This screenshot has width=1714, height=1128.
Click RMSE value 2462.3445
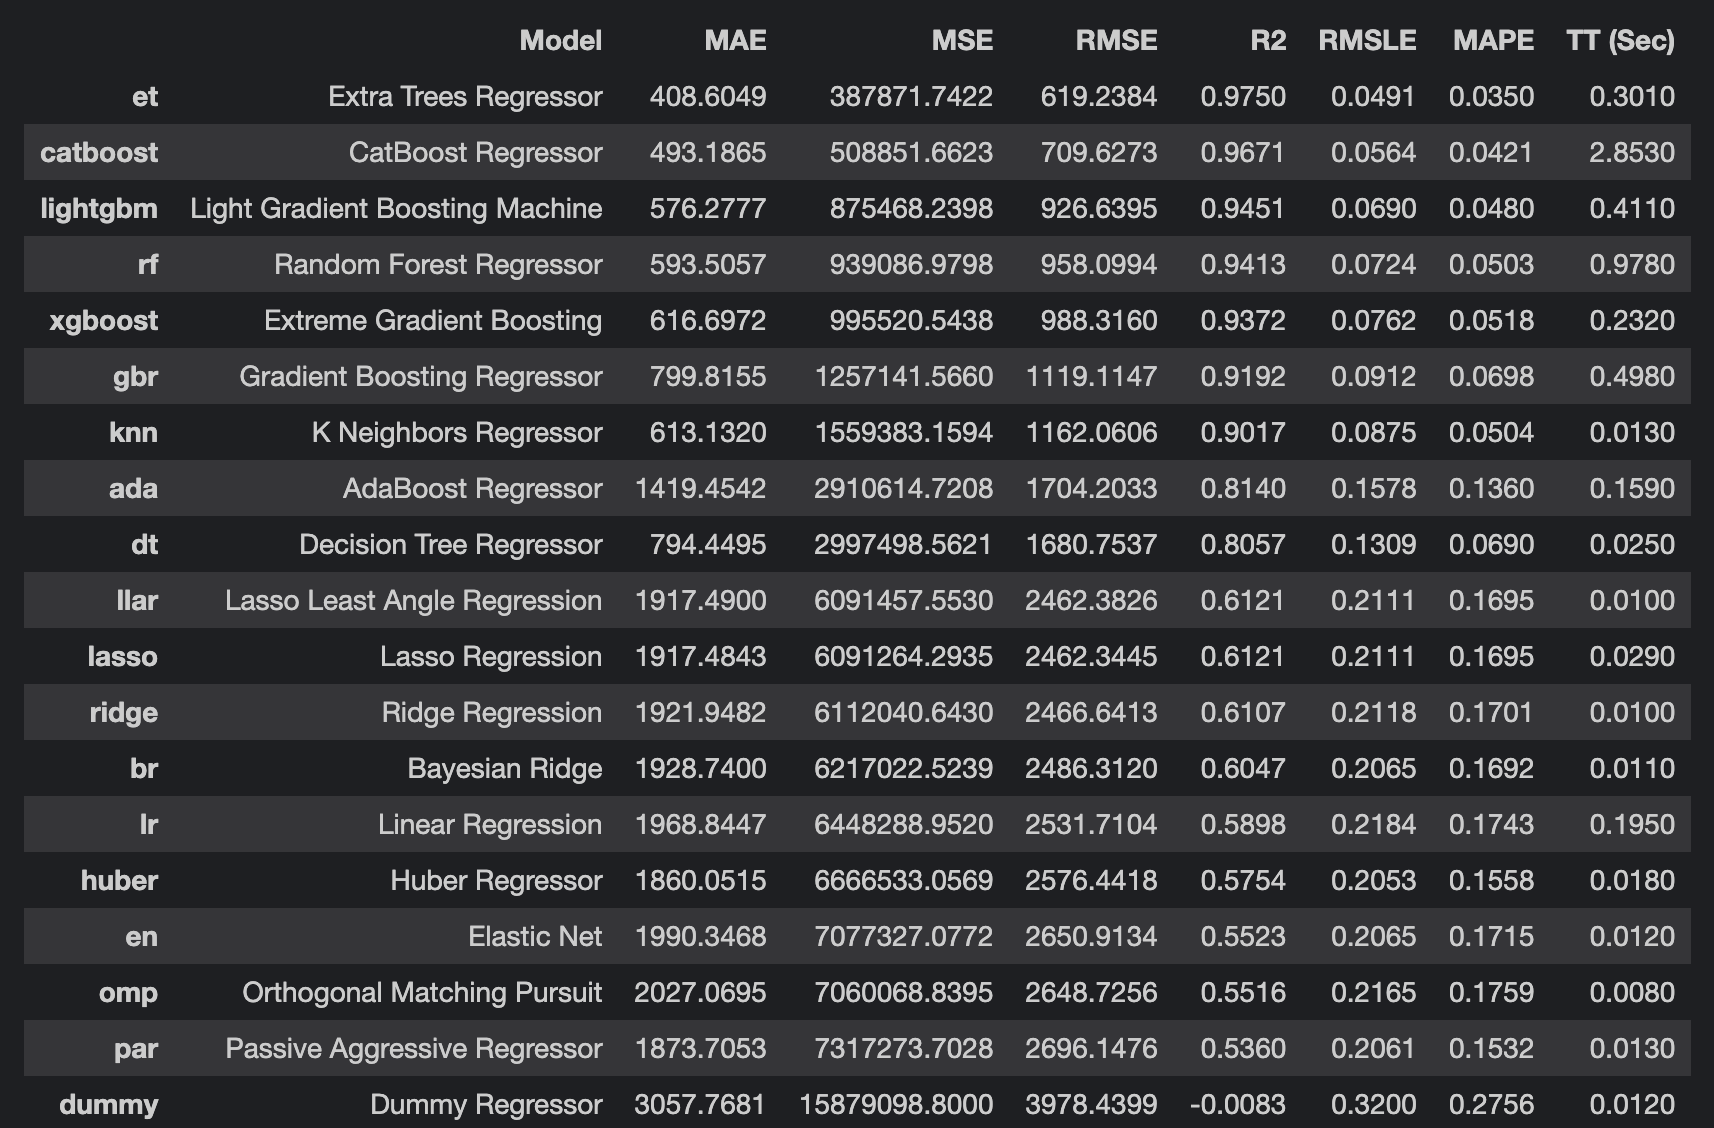(1091, 656)
